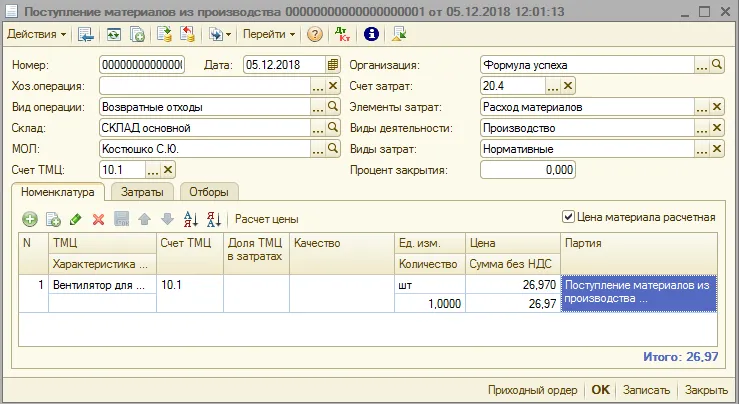Switch to the Отборы tab

209,192
